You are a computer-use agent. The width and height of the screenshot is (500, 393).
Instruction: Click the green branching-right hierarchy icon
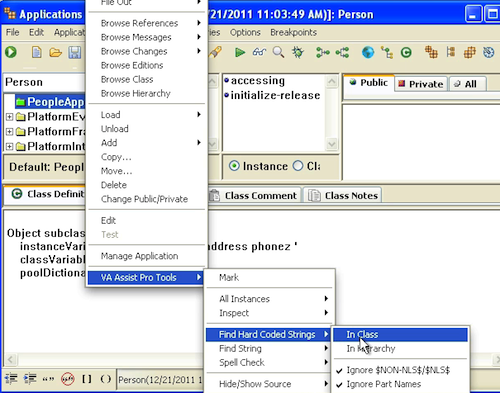point(323,52)
